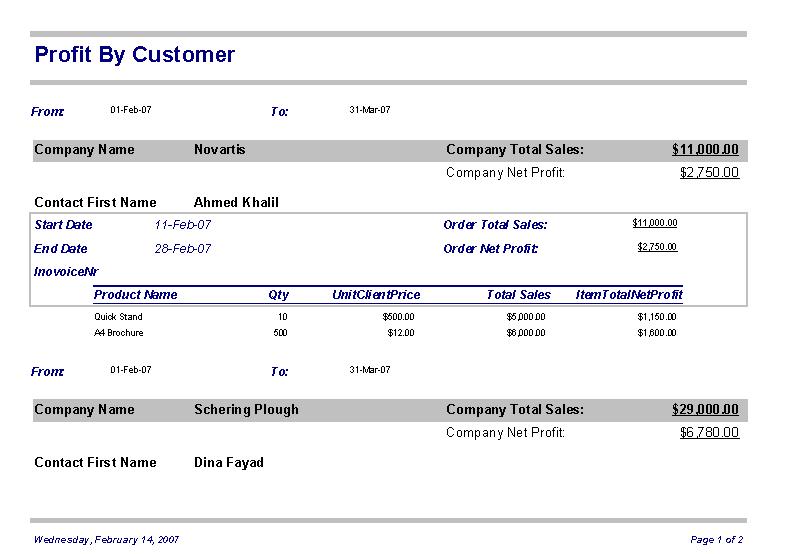Click the ItemTotalNetProfit column header
Viewport: 786px width, 554px height.
tap(629, 295)
